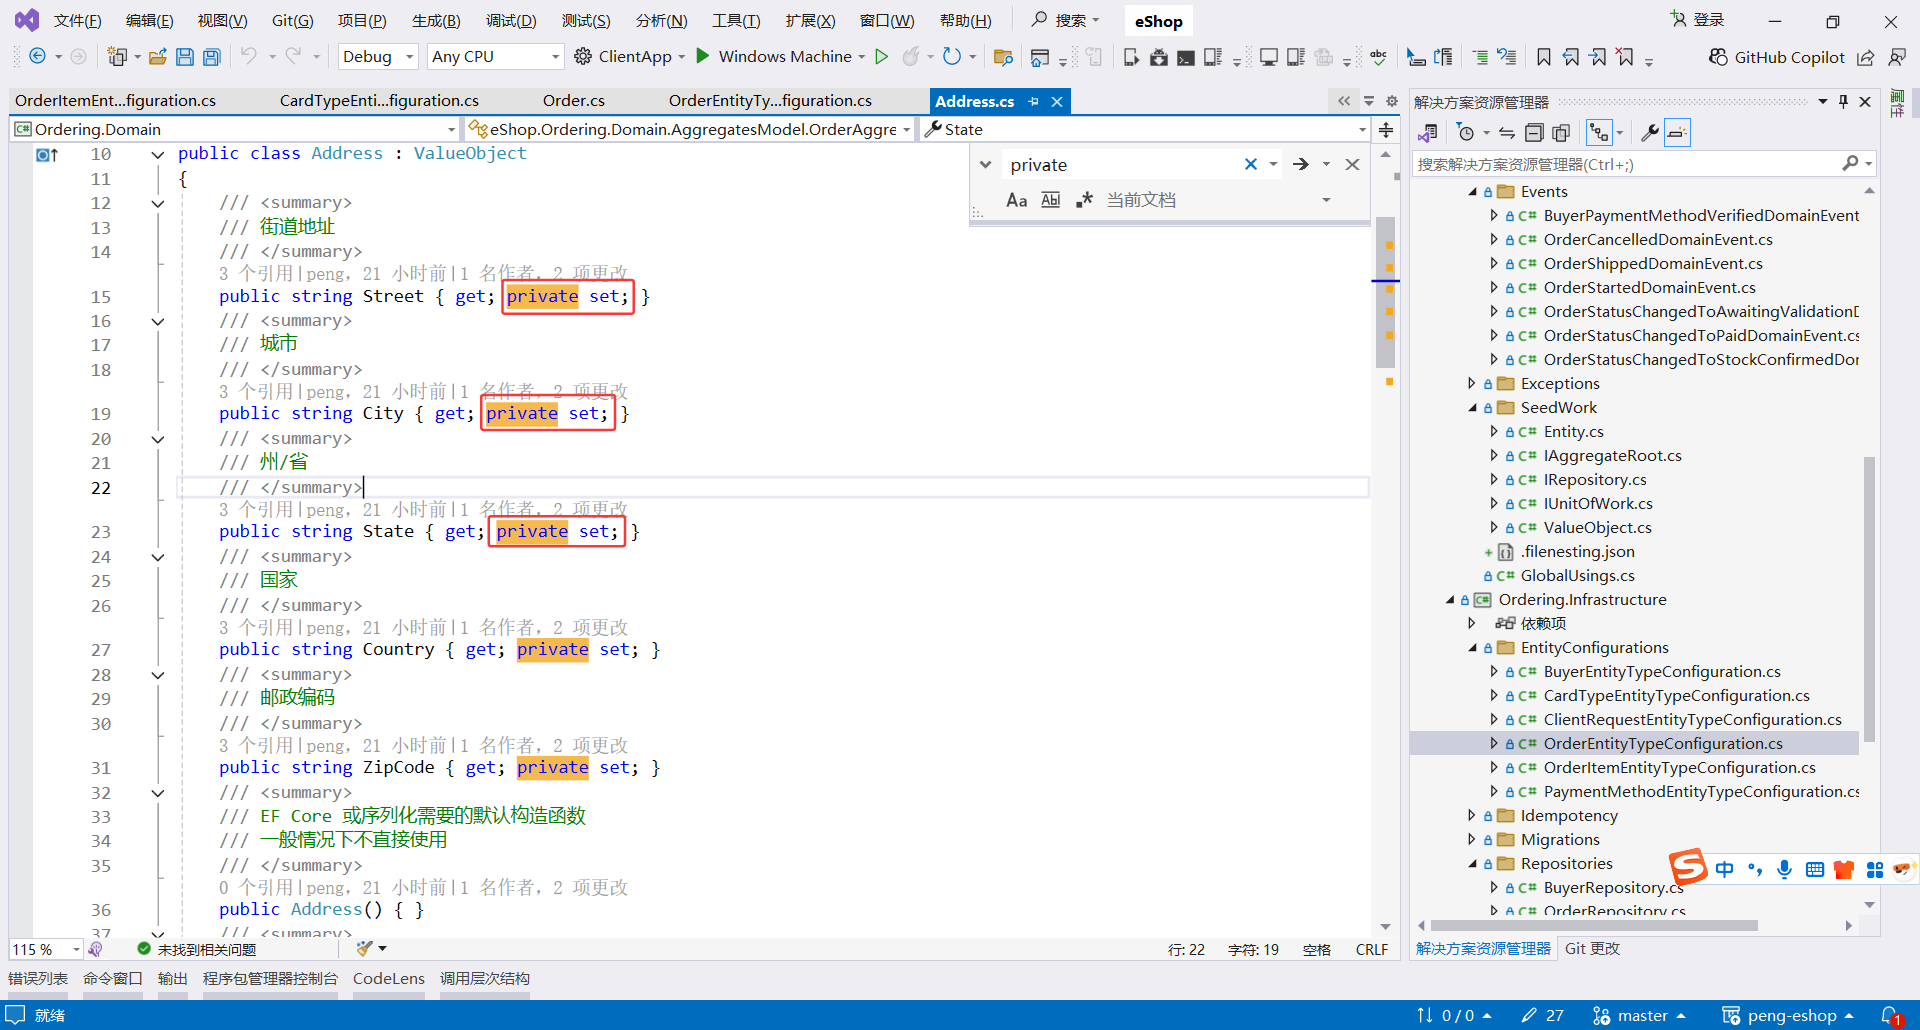This screenshot has height=1030, width=1920.
Task: Undo the last edit from the toolbar
Action: 249,57
